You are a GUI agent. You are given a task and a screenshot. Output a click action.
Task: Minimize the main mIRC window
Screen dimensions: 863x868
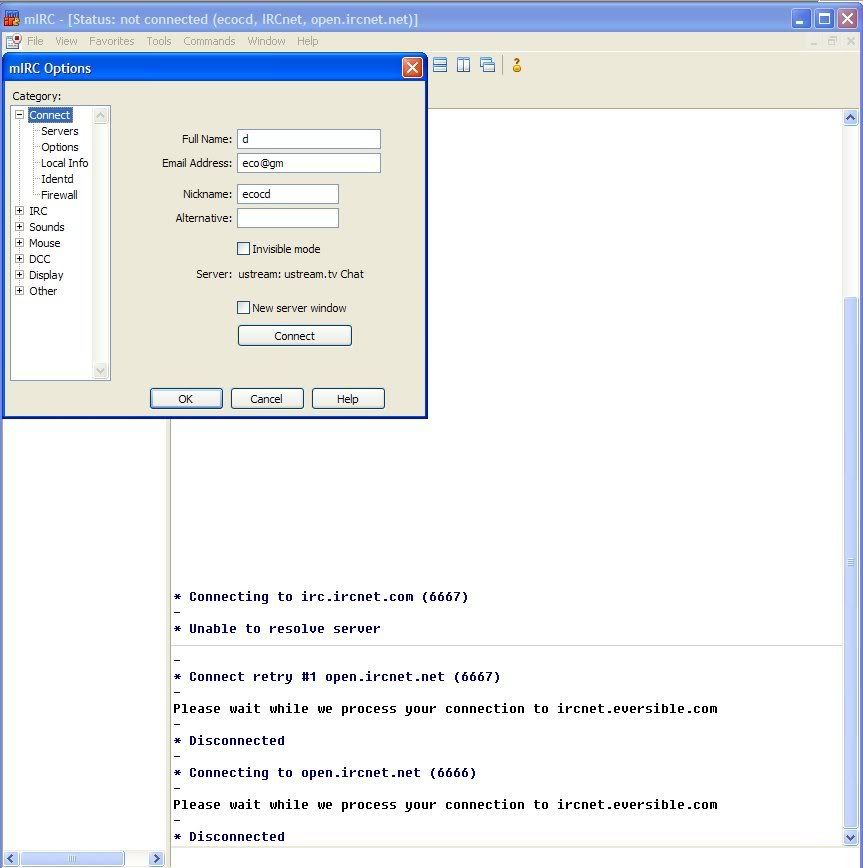click(x=800, y=19)
